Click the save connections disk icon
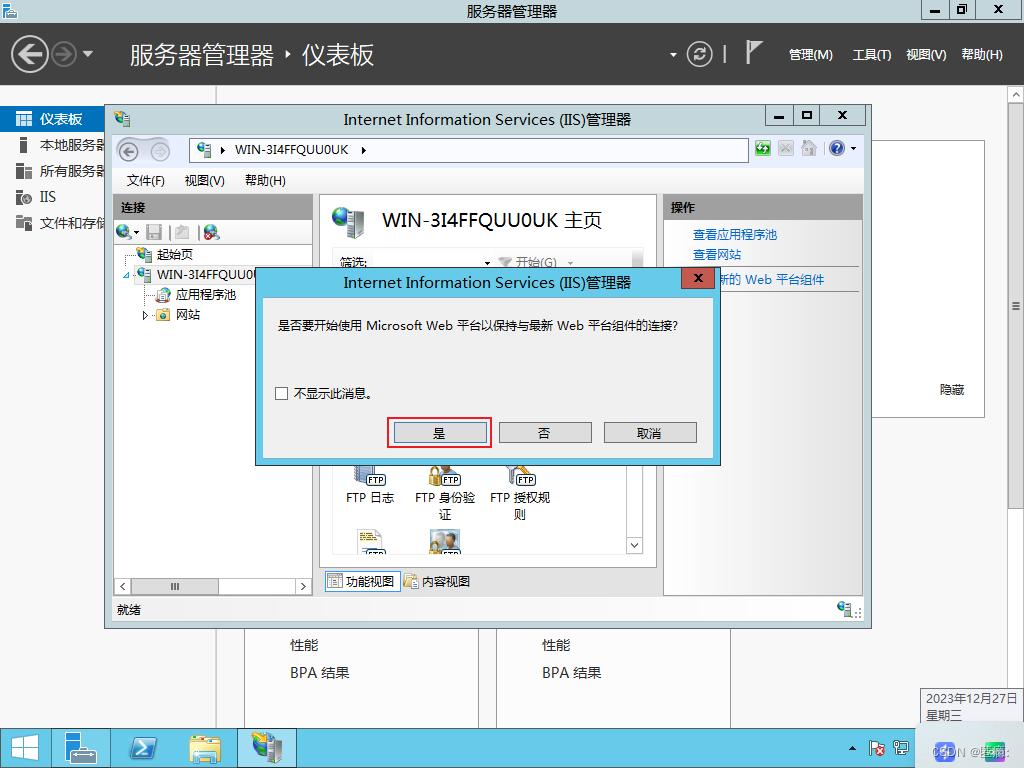 [x=154, y=232]
